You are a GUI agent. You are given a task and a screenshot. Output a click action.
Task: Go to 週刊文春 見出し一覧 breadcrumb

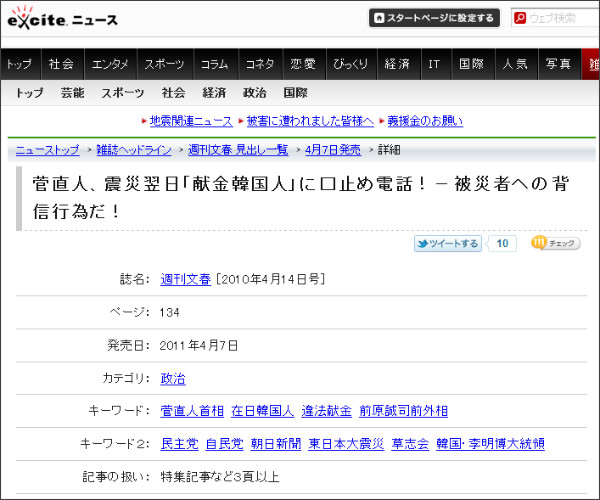click(238, 150)
